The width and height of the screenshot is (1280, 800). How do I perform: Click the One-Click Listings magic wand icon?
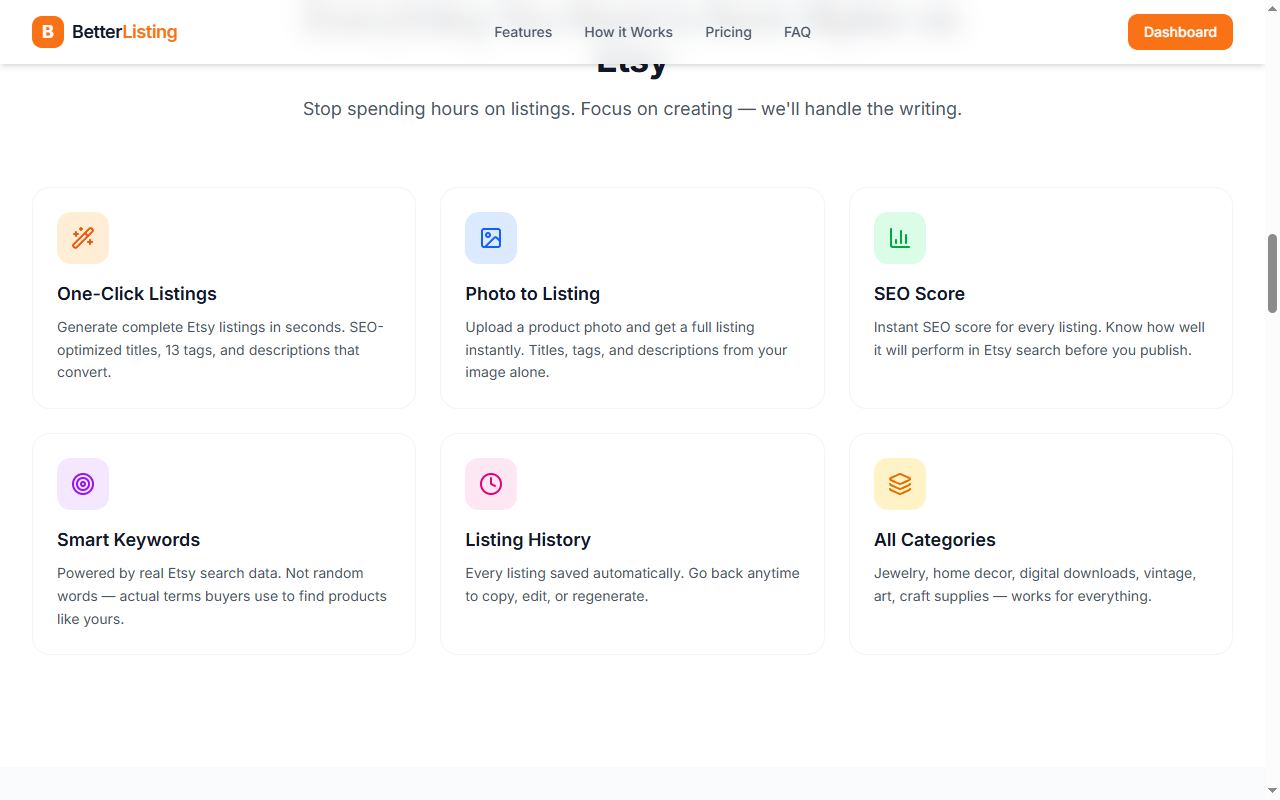(83, 238)
